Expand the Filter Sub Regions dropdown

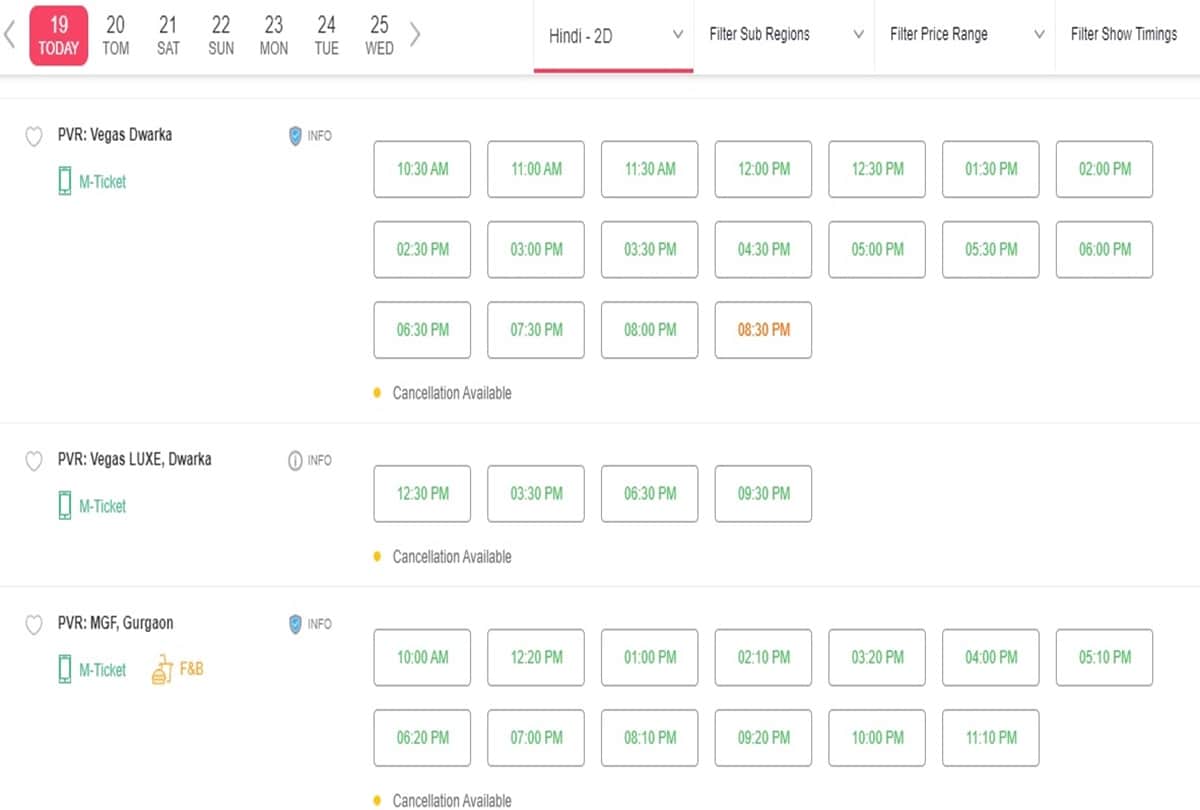pyautogui.click(x=784, y=35)
